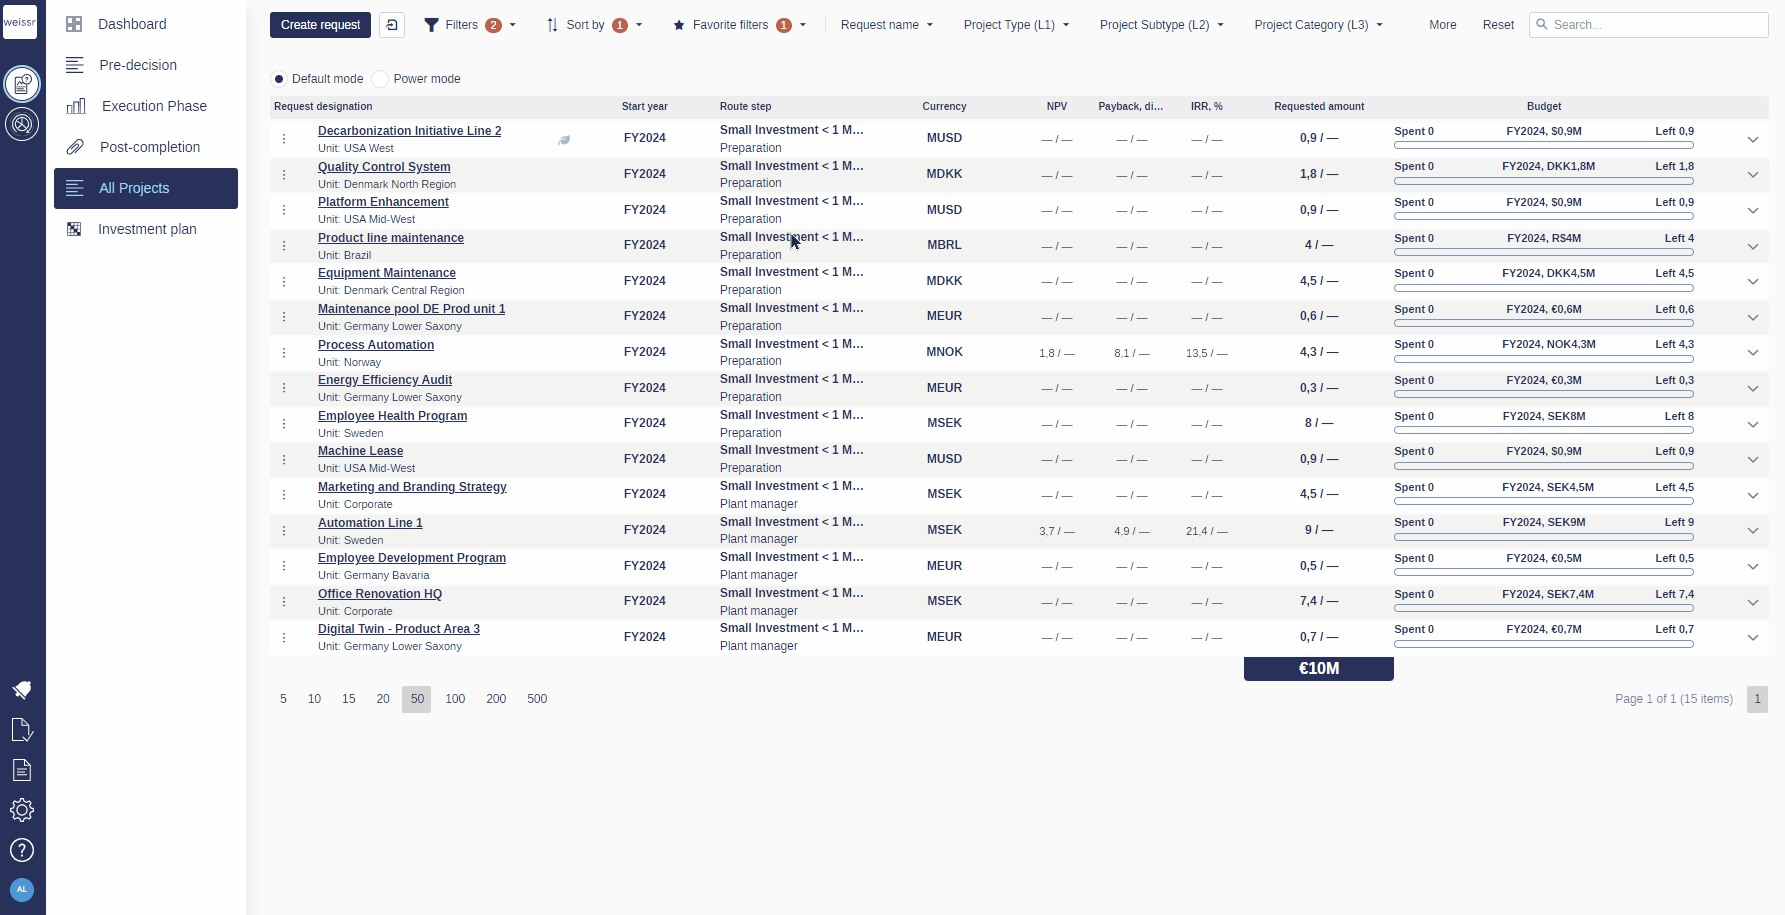Open Post-completion section
The image size is (1785, 915).
[x=146, y=147]
